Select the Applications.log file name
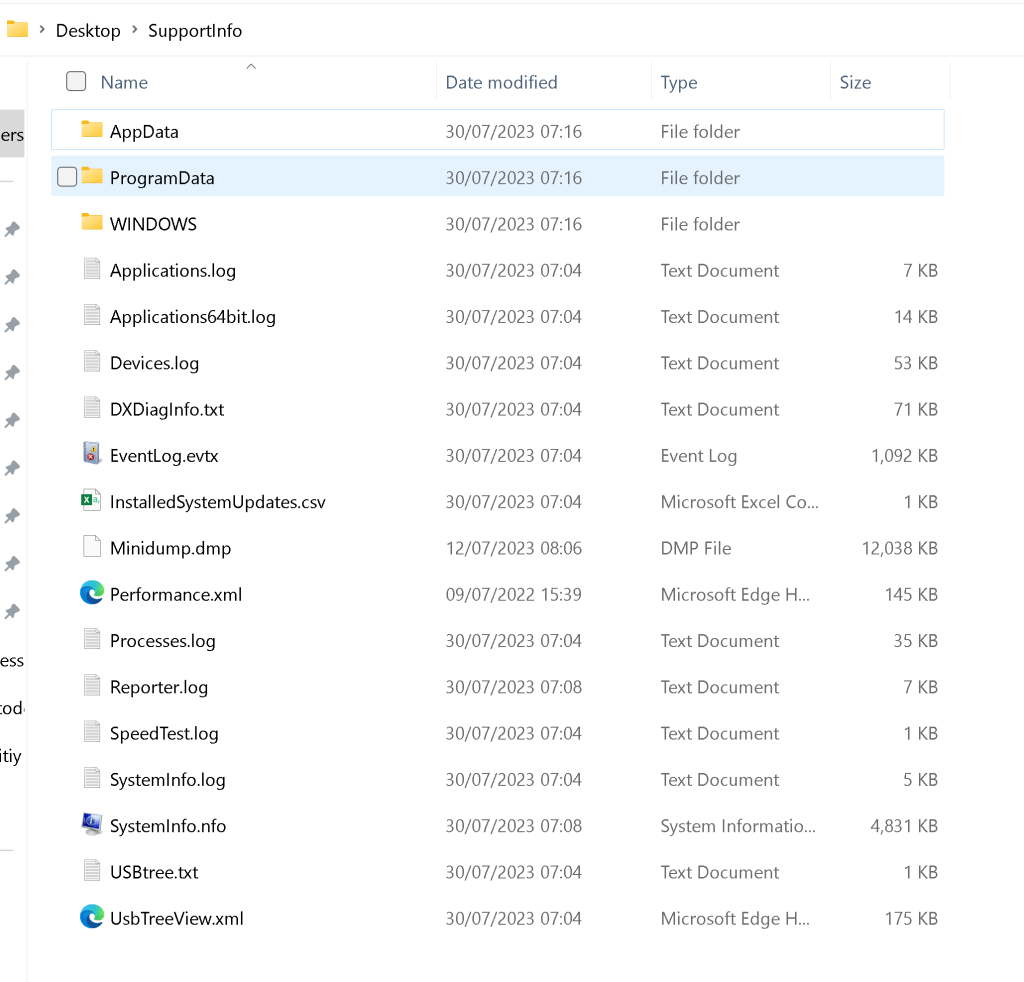Screen dimensions: 1024x982 click(173, 271)
